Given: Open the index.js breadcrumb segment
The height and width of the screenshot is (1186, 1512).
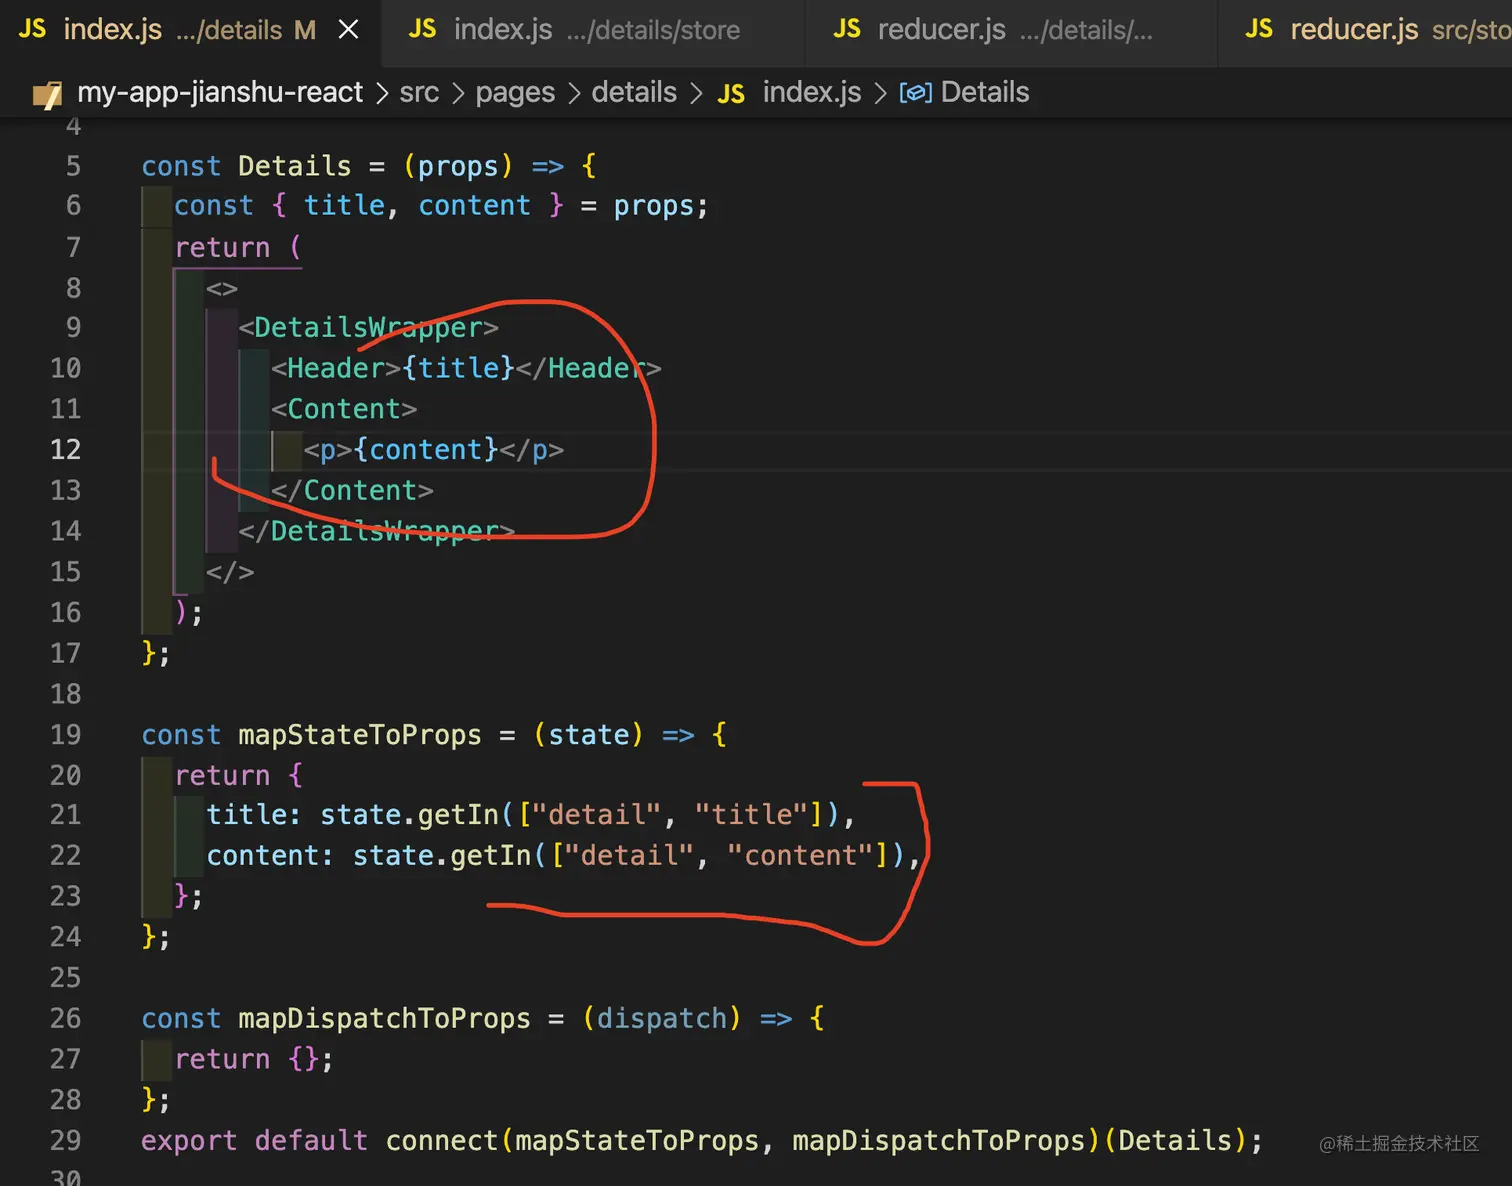Looking at the screenshot, I should tap(811, 93).
